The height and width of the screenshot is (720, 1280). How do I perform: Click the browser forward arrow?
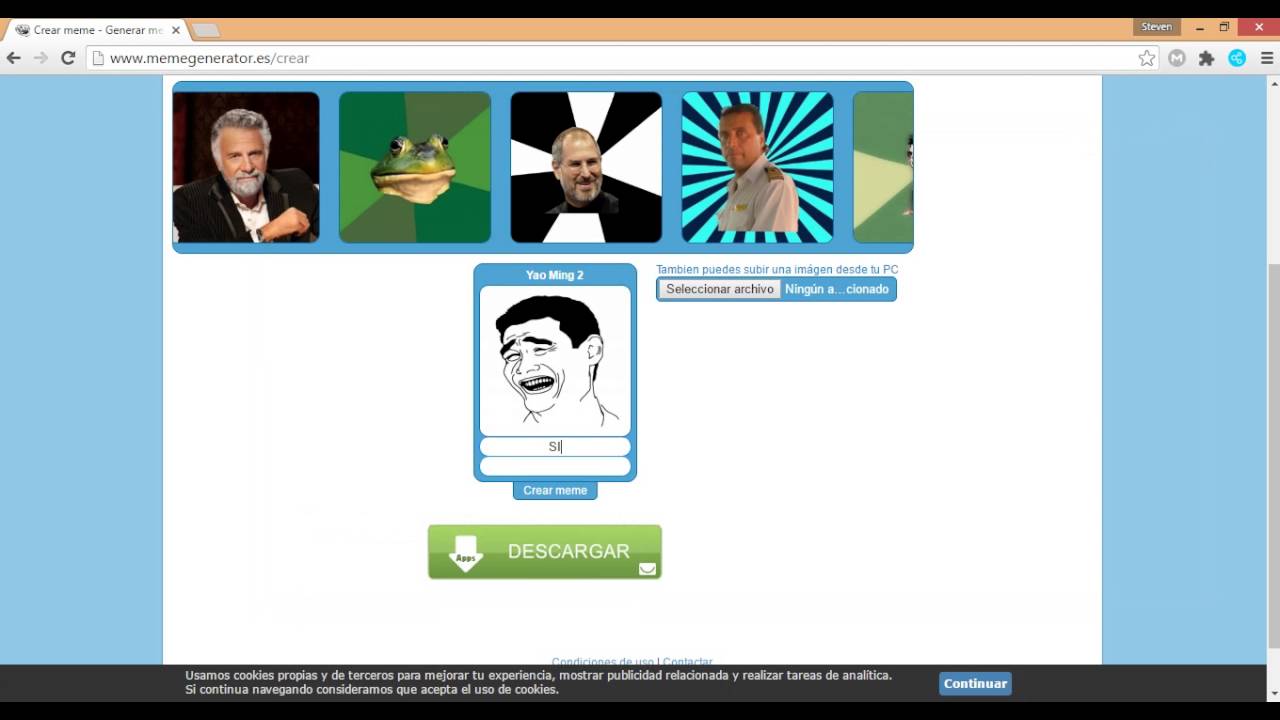[41, 58]
